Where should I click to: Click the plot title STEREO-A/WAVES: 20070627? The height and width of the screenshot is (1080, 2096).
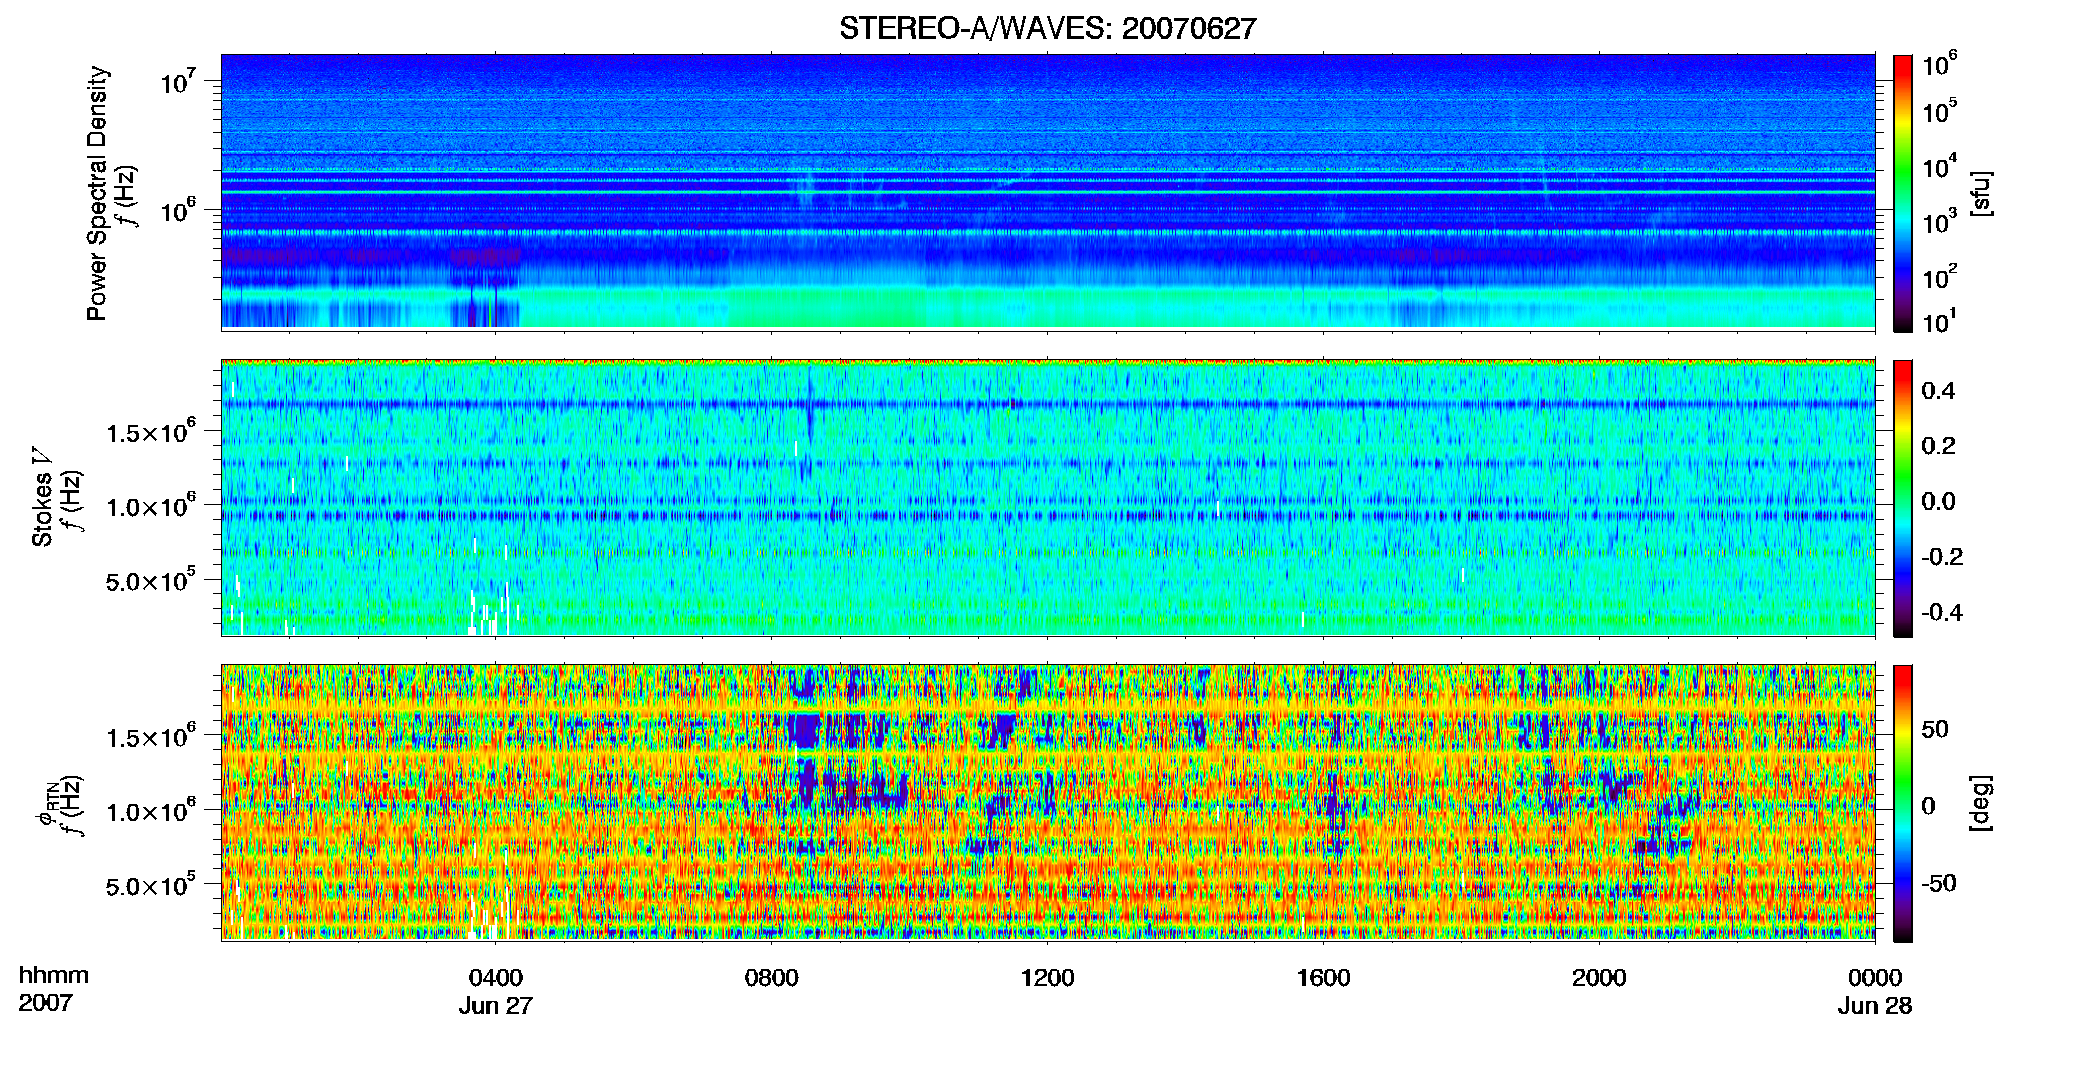(1047, 29)
